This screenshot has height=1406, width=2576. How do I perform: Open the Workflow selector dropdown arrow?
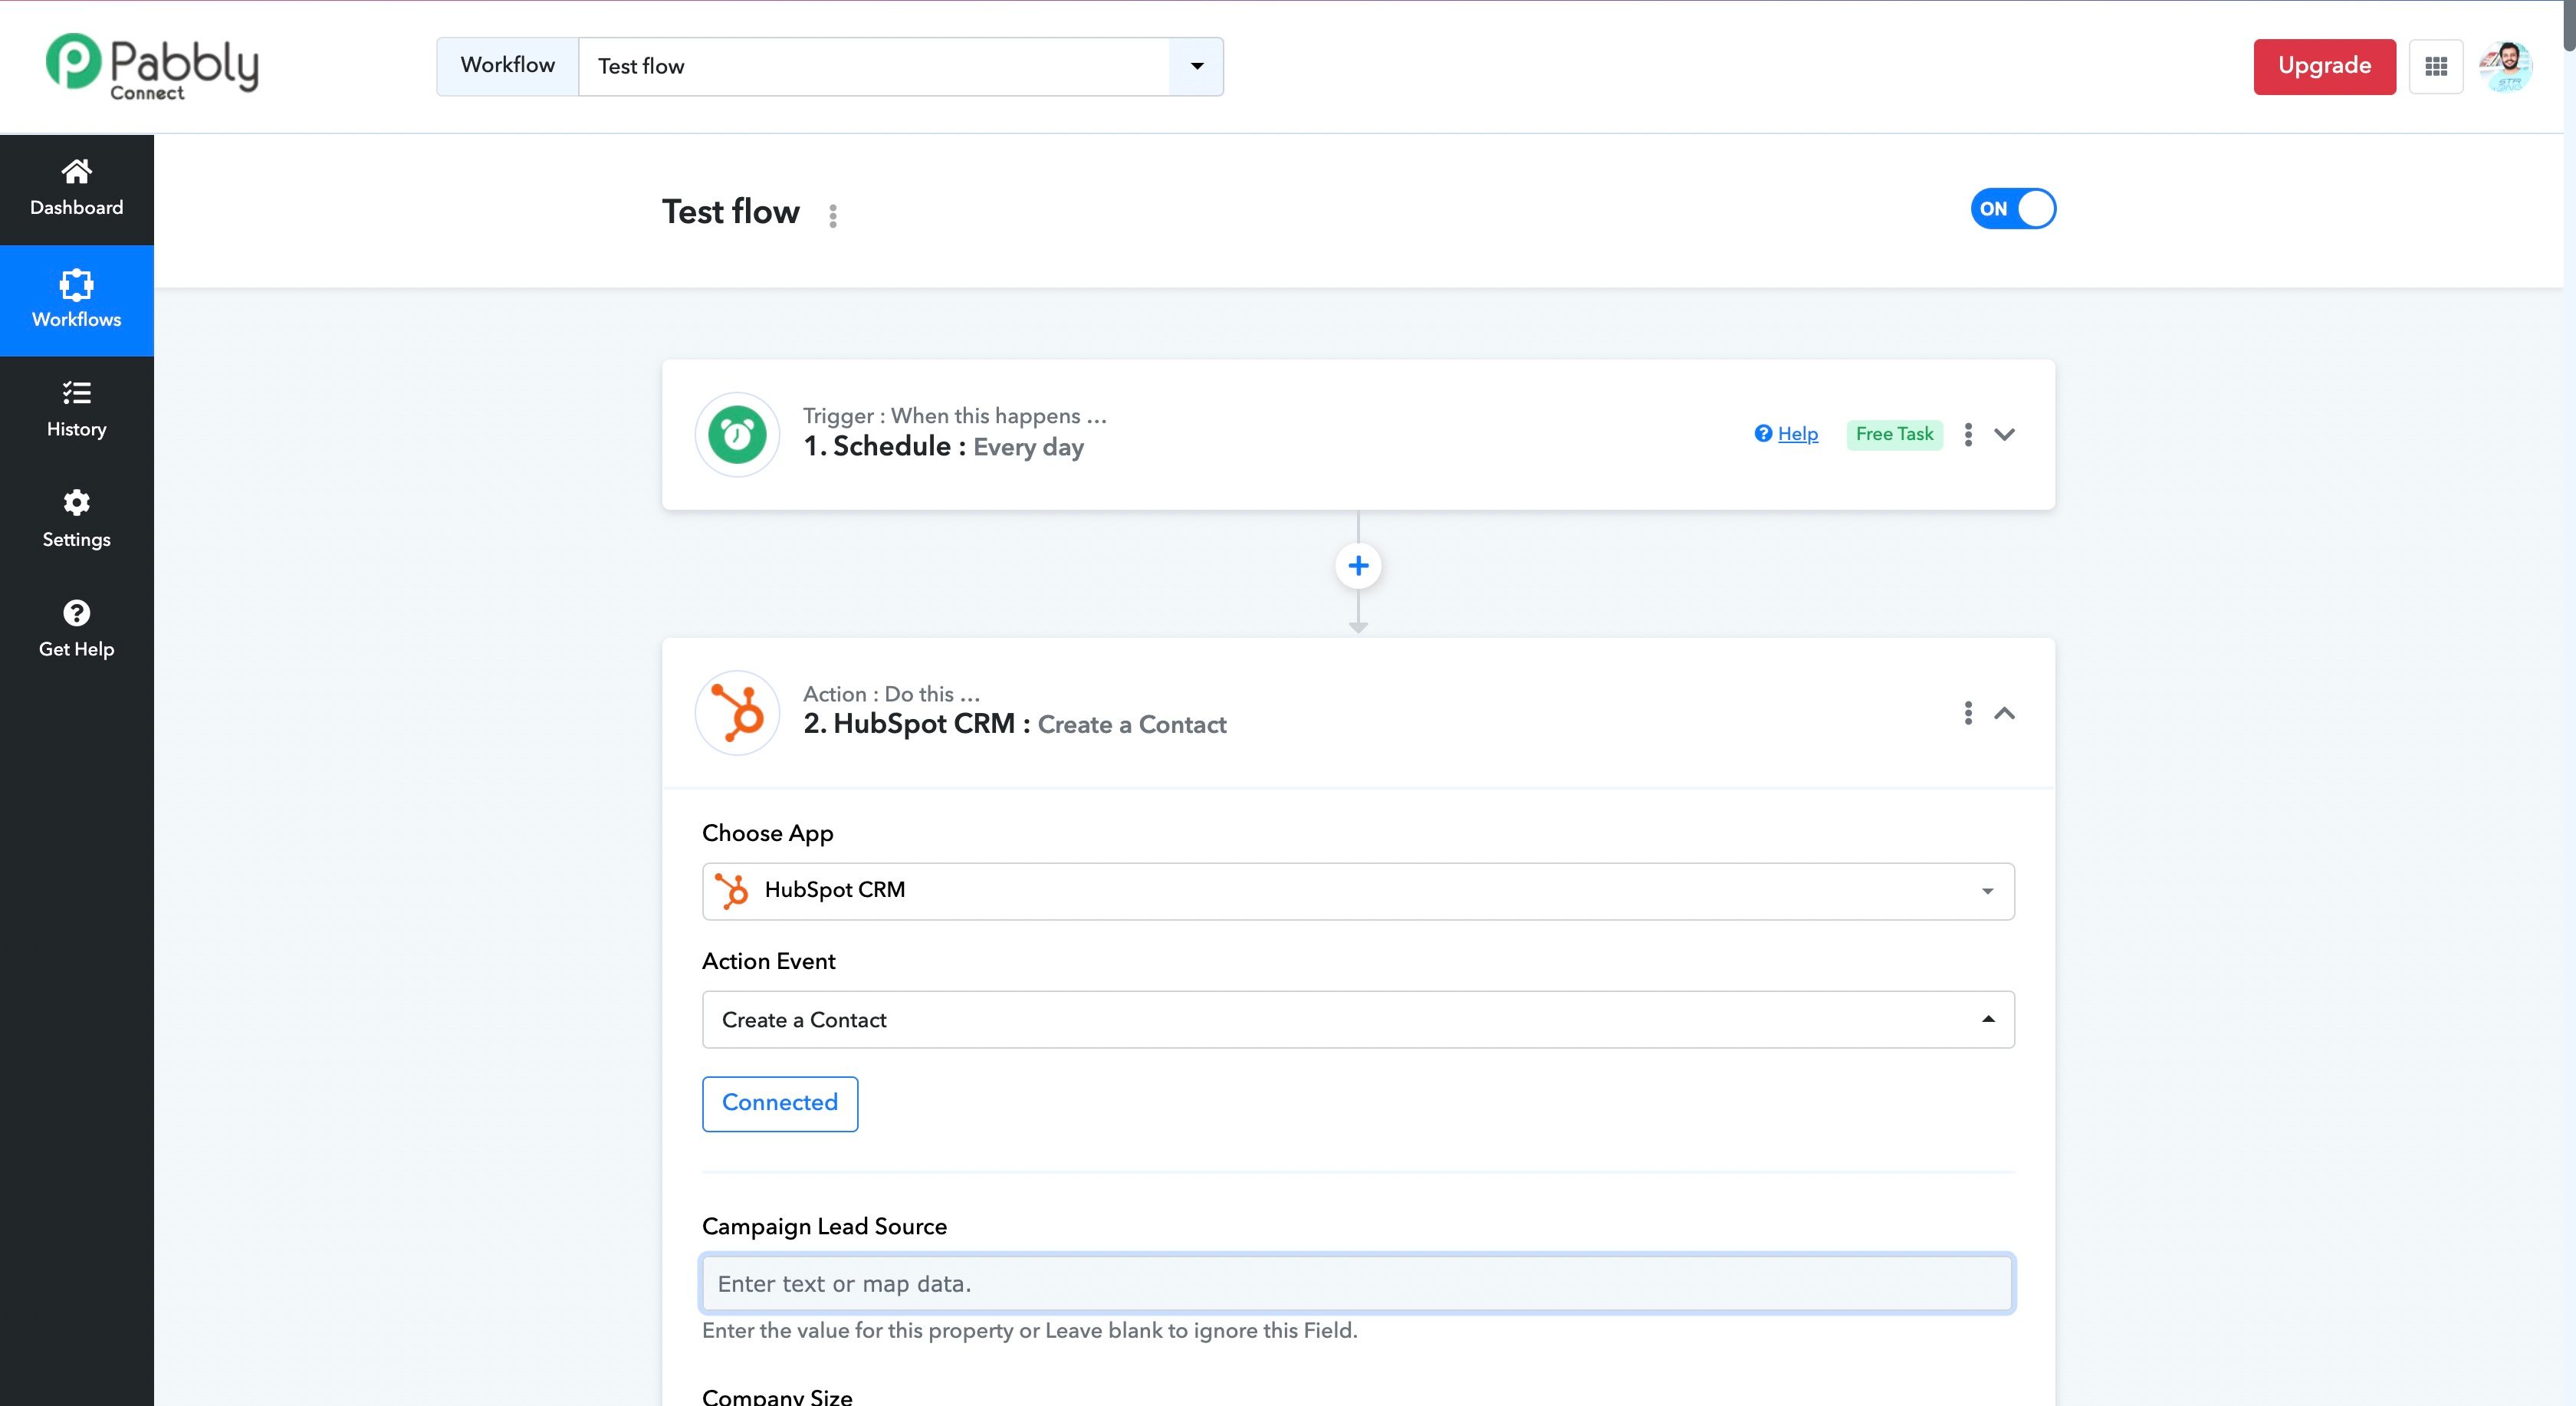tap(1196, 66)
